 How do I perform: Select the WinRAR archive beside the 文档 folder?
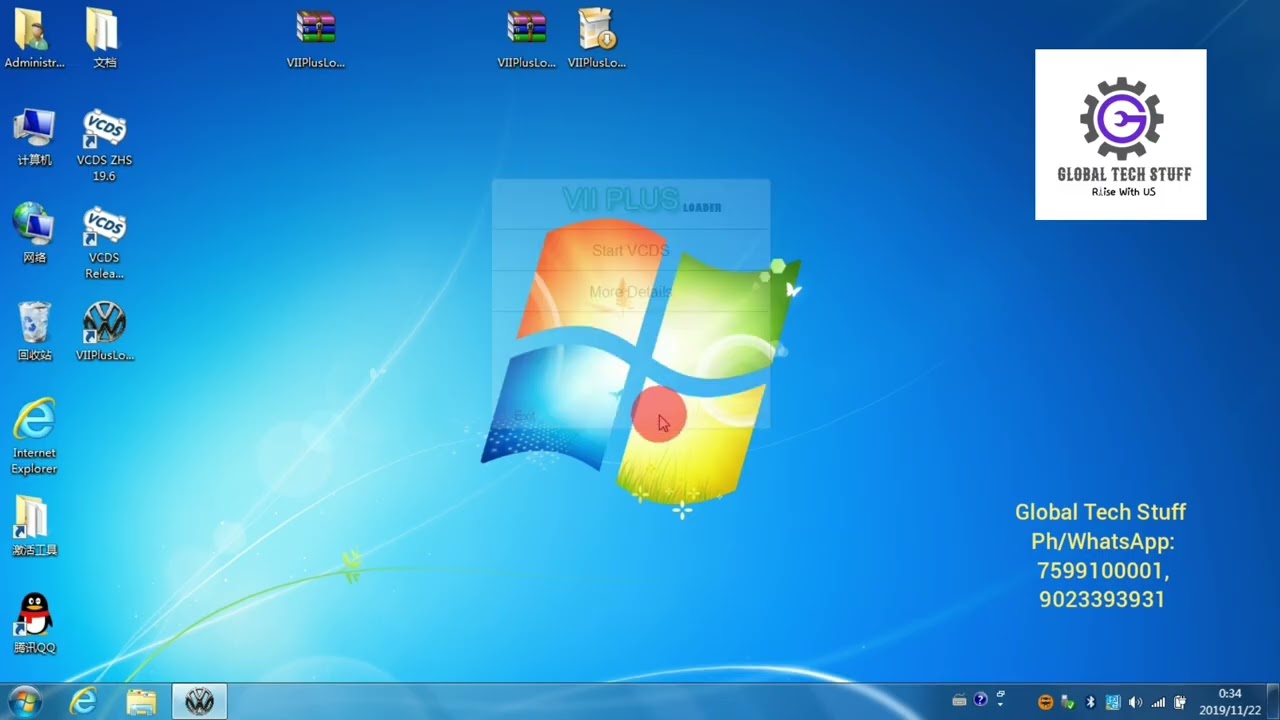point(316,39)
